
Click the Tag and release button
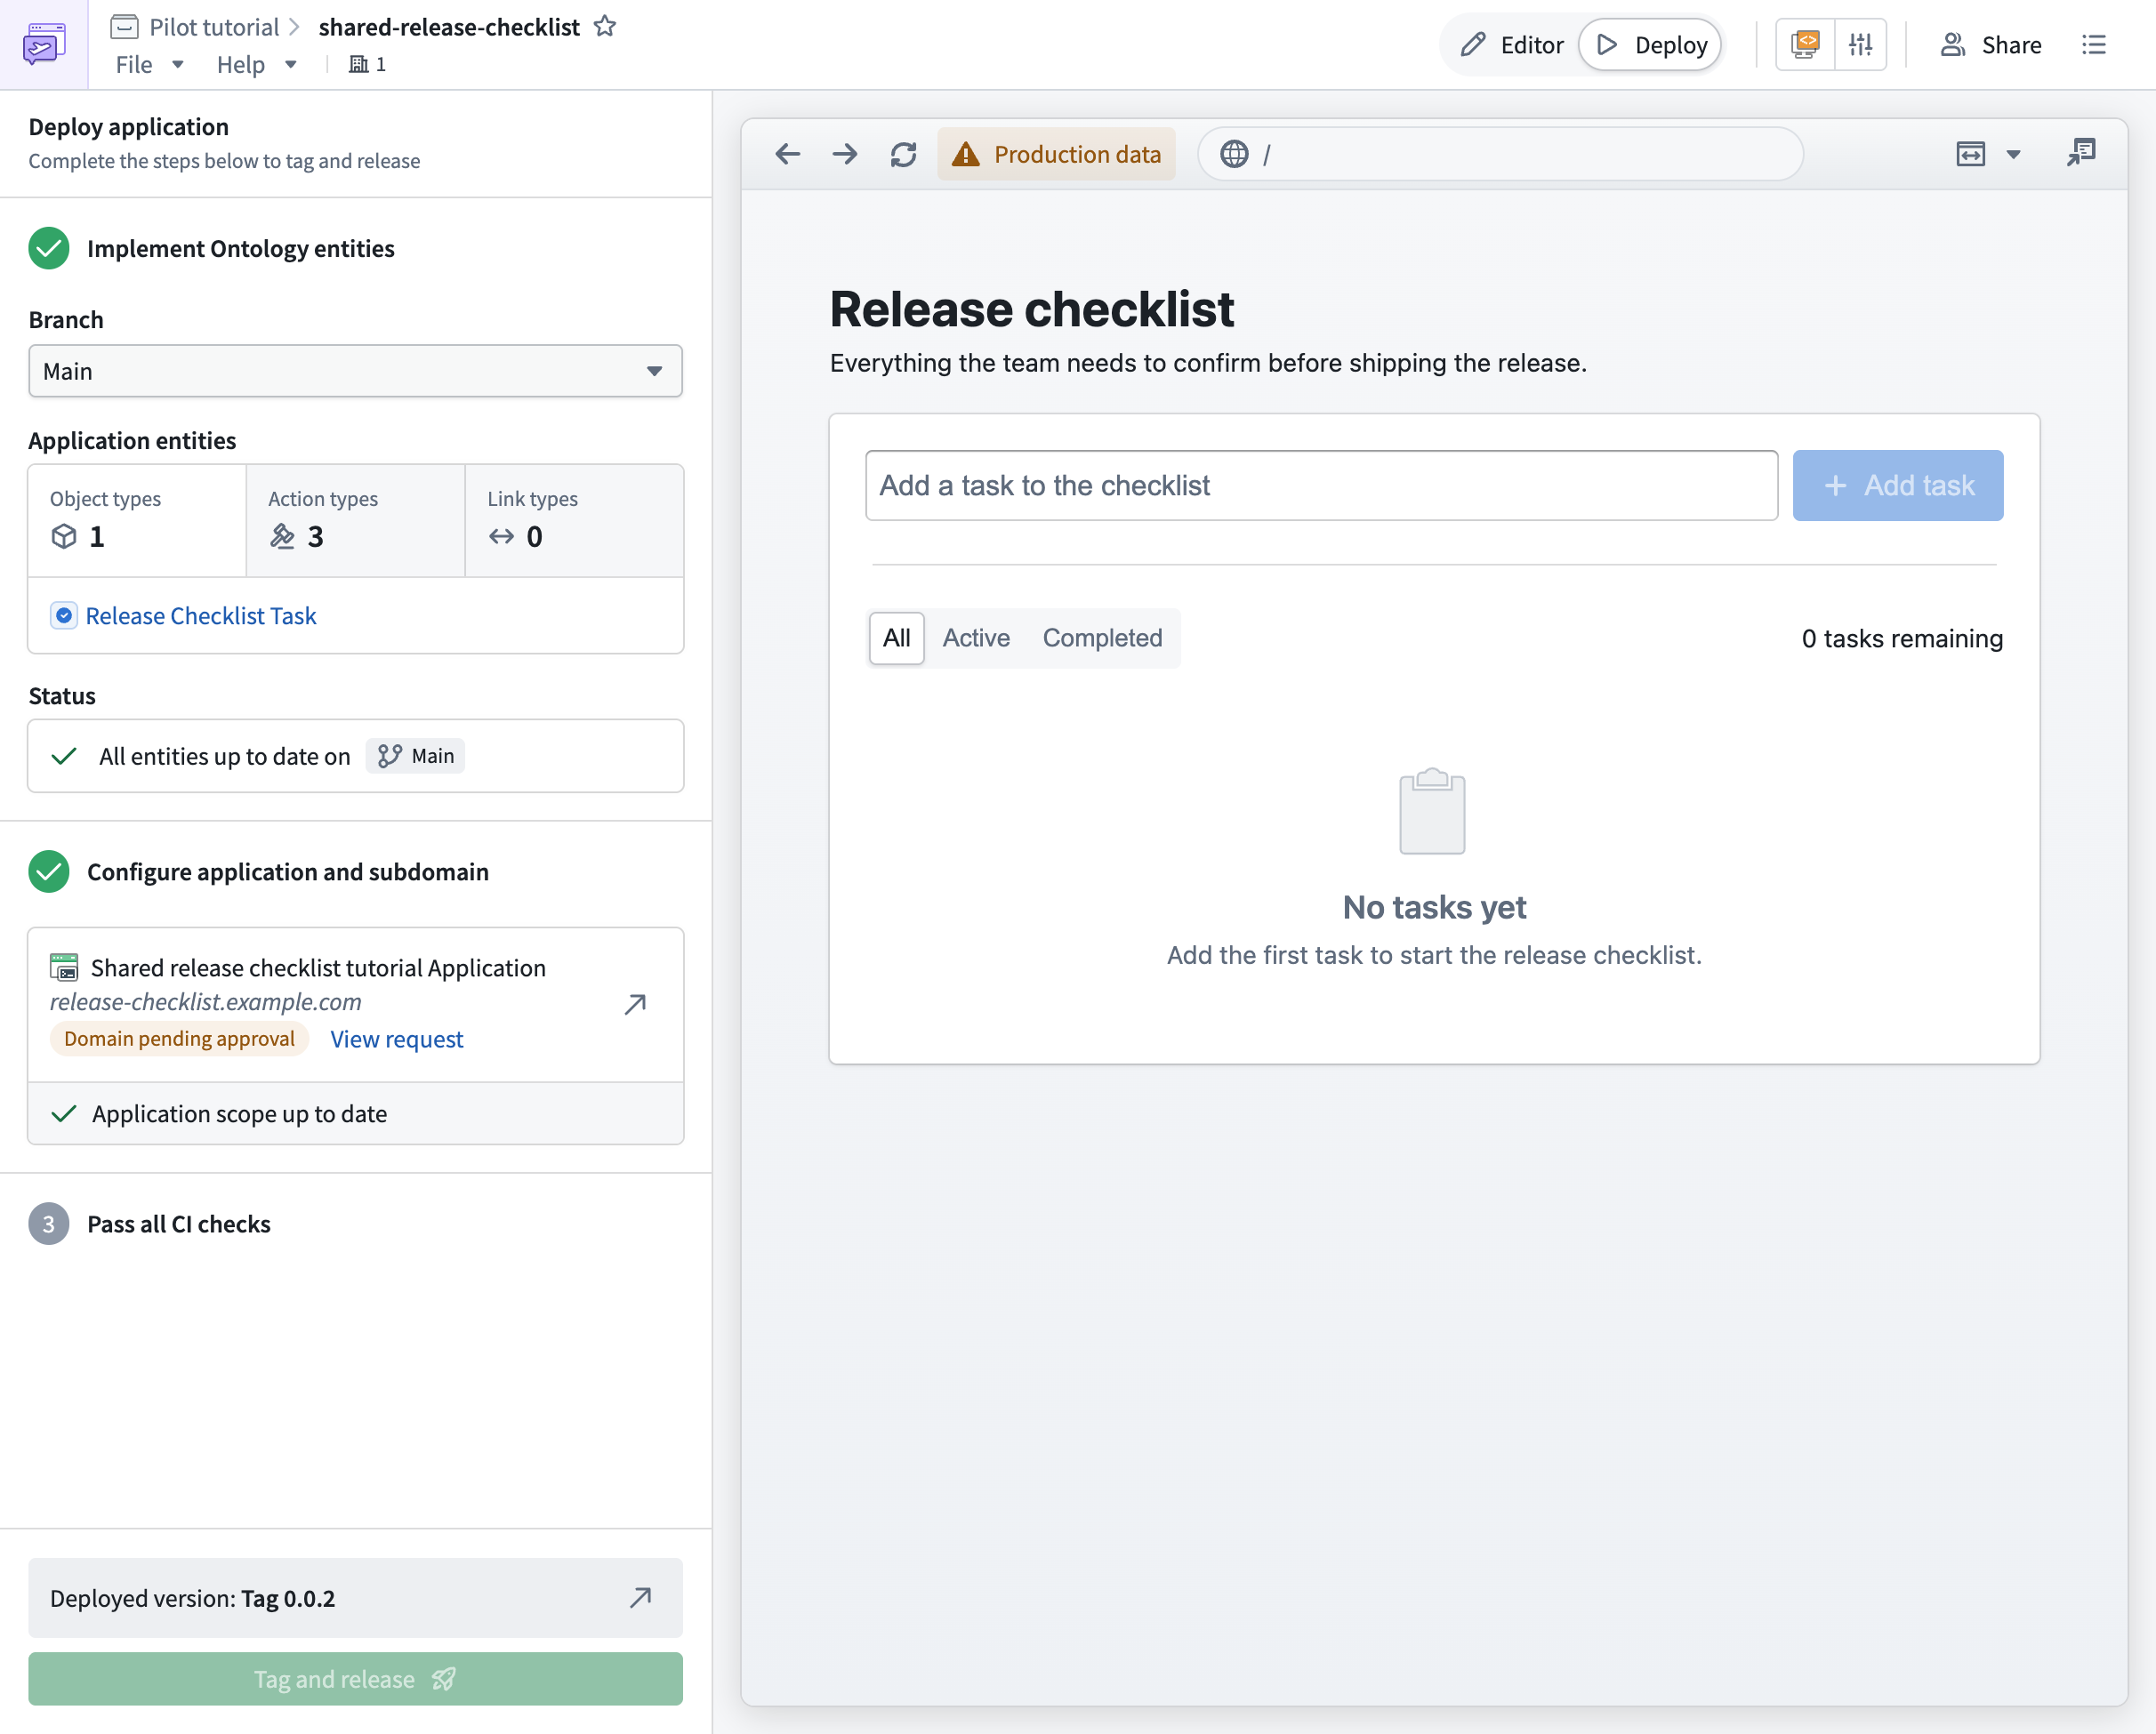[355, 1679]
